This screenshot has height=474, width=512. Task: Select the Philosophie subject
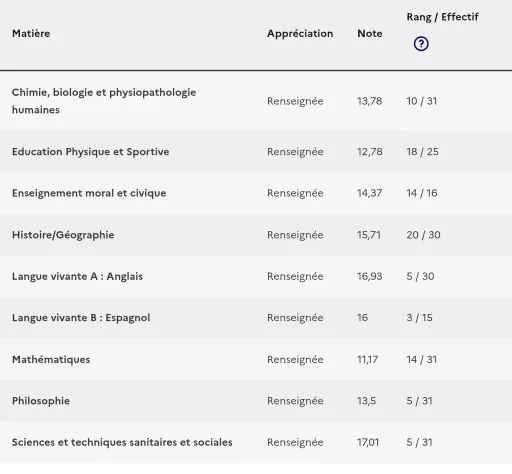[x=41, y=401]
